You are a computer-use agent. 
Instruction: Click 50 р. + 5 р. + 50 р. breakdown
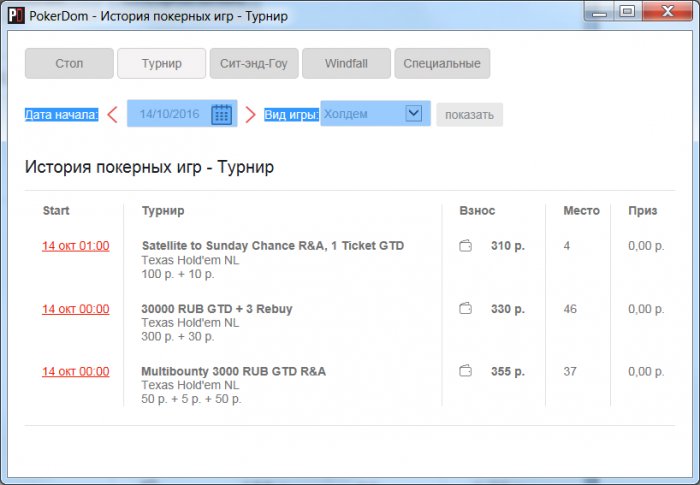tap(191, 399)
